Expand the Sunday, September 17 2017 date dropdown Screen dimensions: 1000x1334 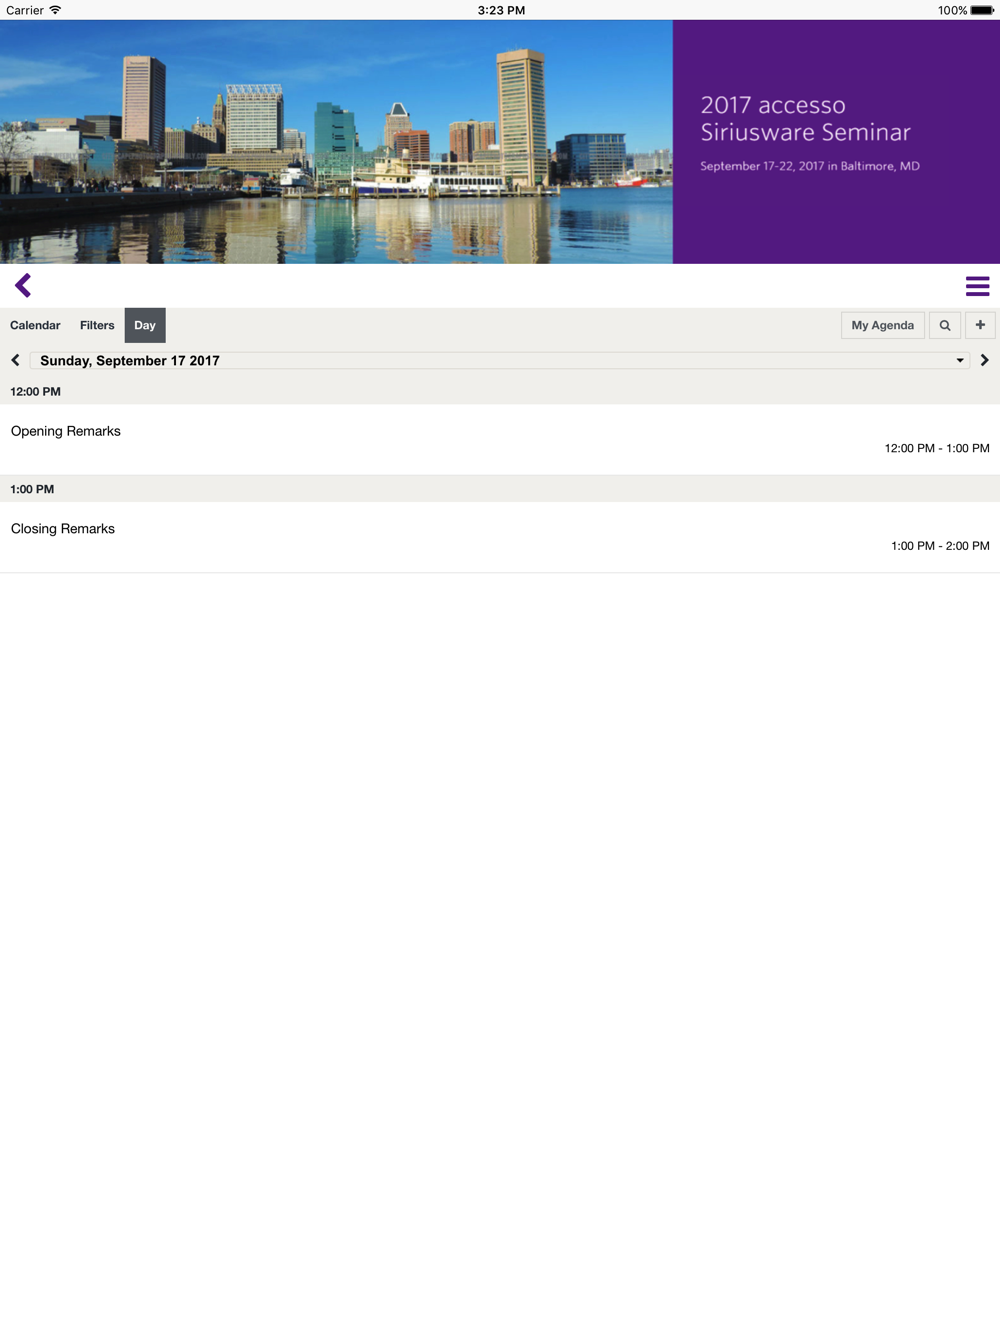click(500, 360)
